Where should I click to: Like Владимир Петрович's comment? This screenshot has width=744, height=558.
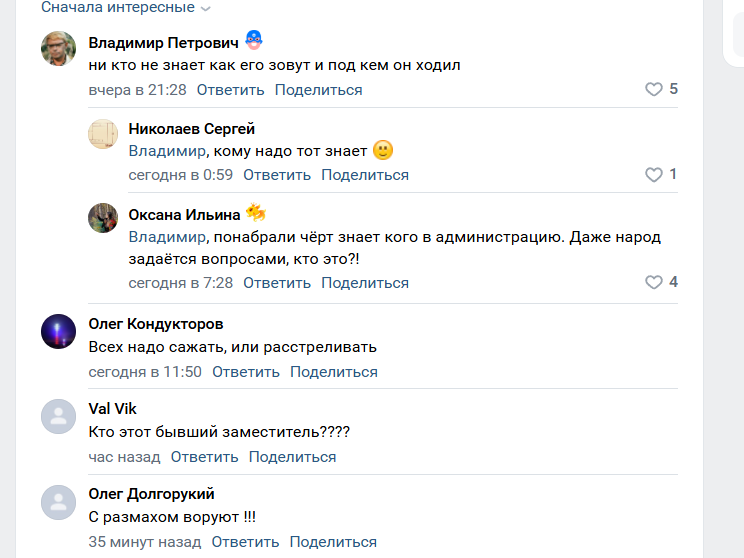(x=654, y=90)
